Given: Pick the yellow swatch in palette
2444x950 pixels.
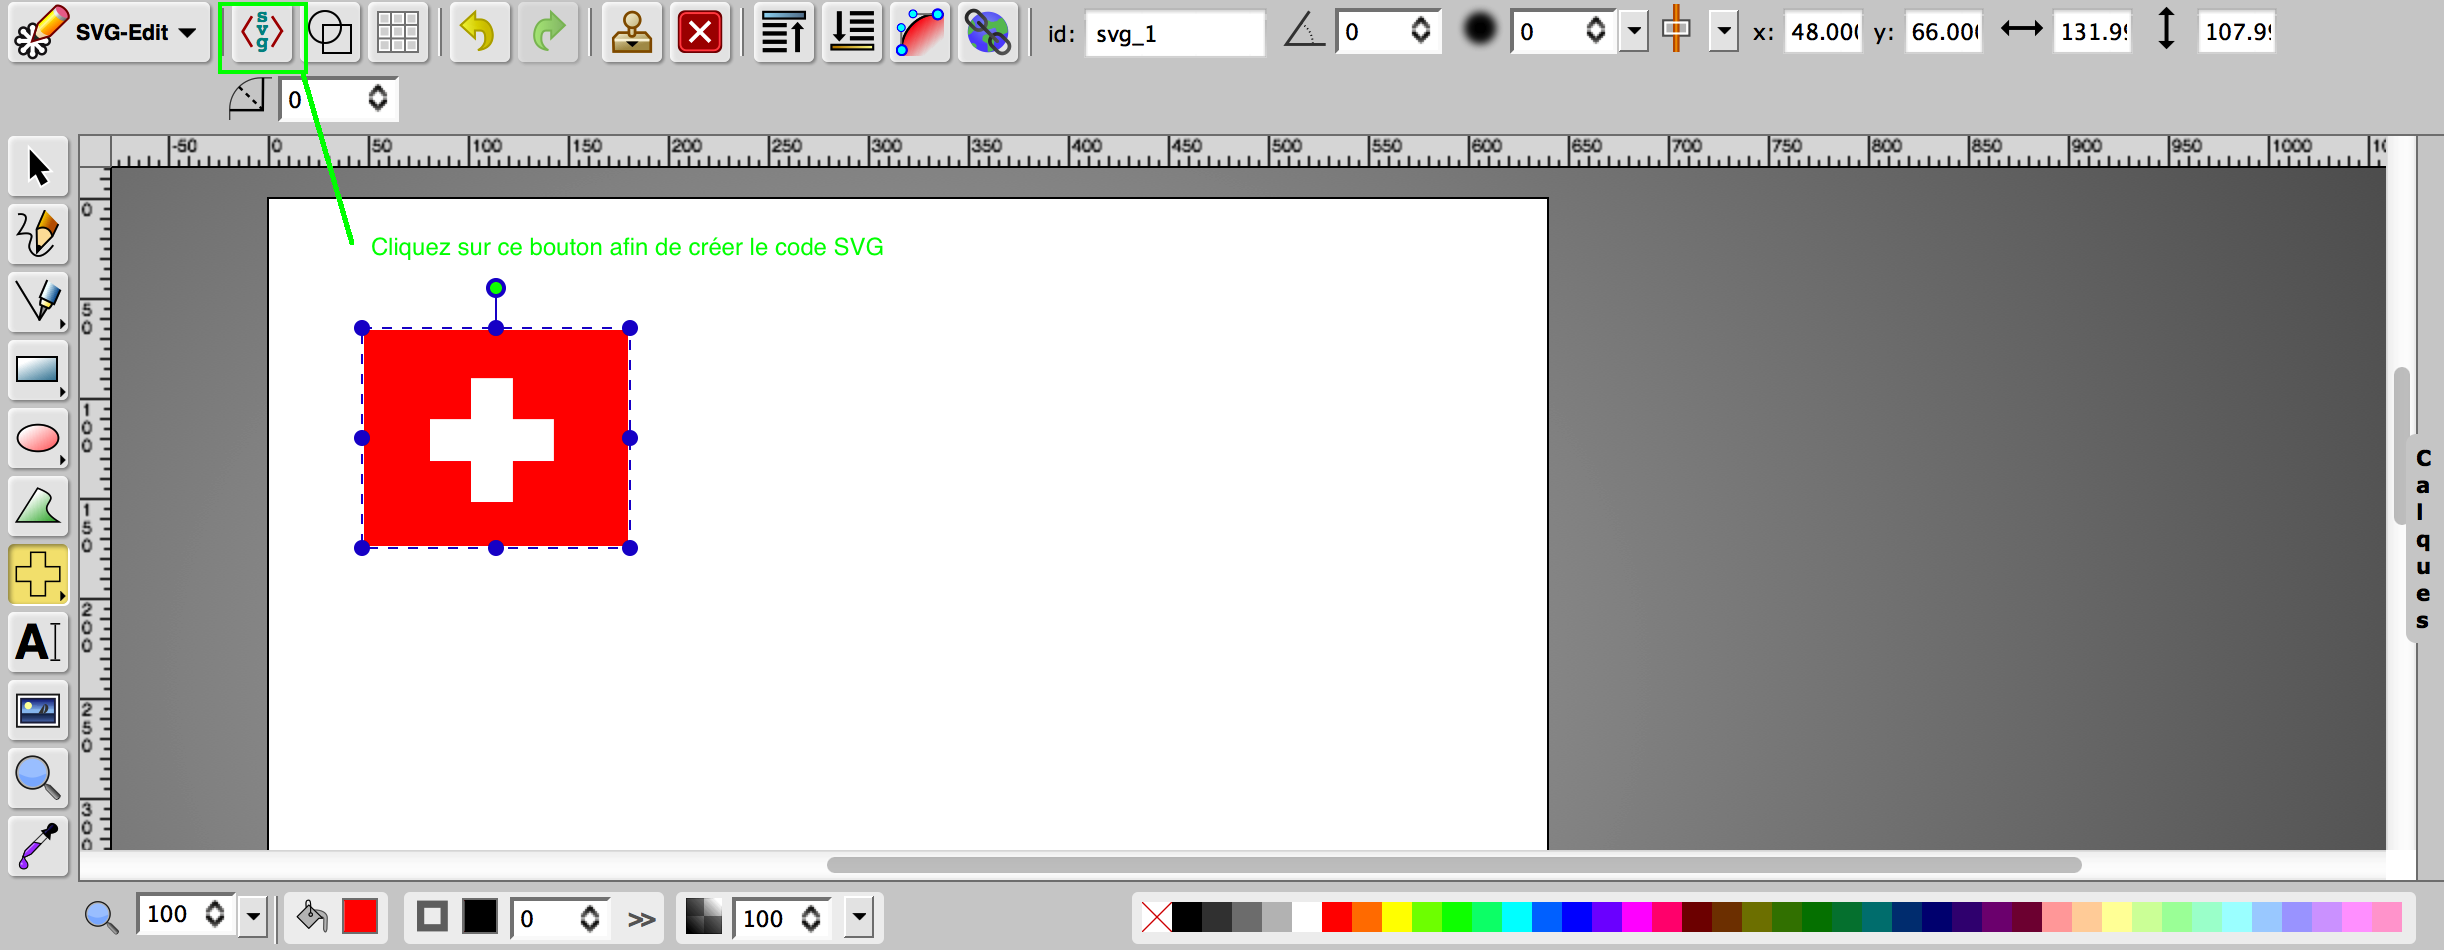Looking at the screenshot, I should pos(1396,917).
